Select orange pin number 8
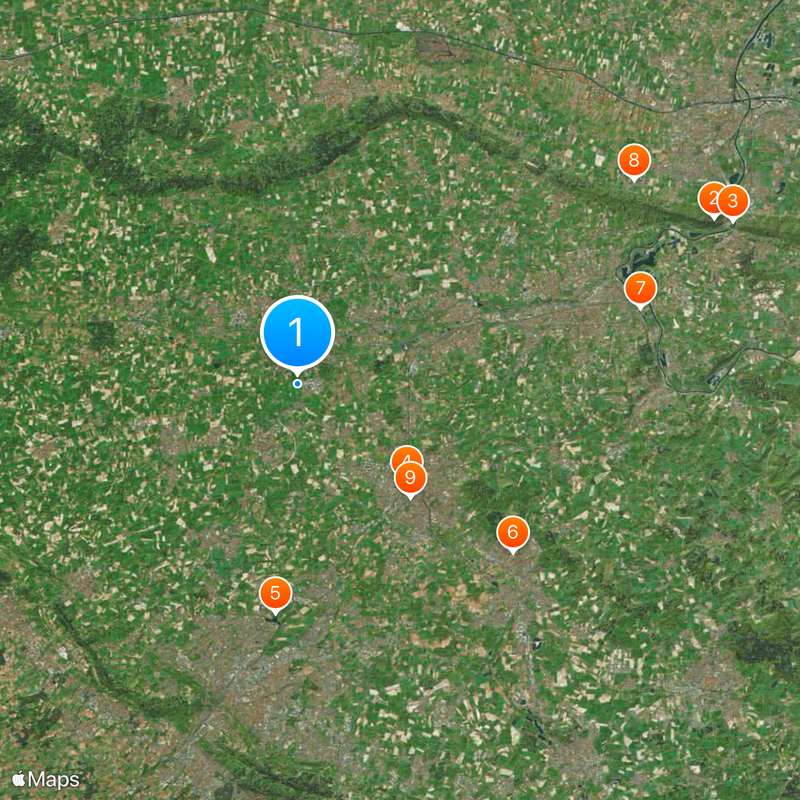This screenshot has width=800, height=800. tap(634, 161)
